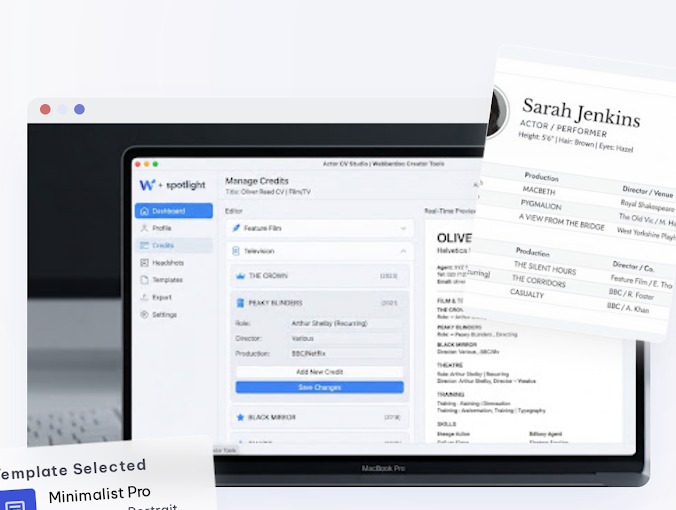This screenshot has height=510, width=676.
Task: Click the red browser window dot
Action: pyautogui.click(x=45, y=109)
